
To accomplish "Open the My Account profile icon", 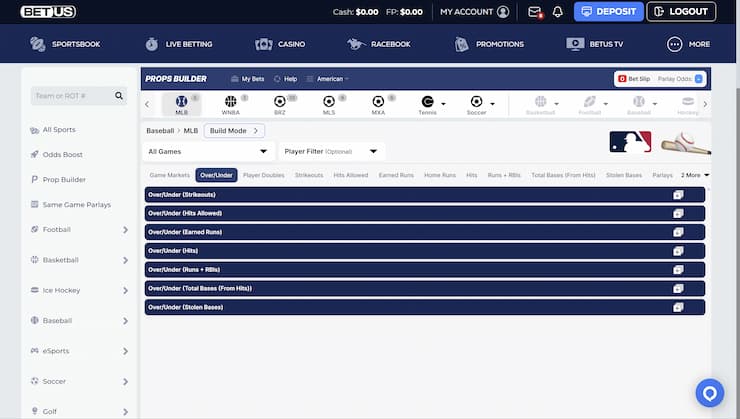I will pos(503,12).
